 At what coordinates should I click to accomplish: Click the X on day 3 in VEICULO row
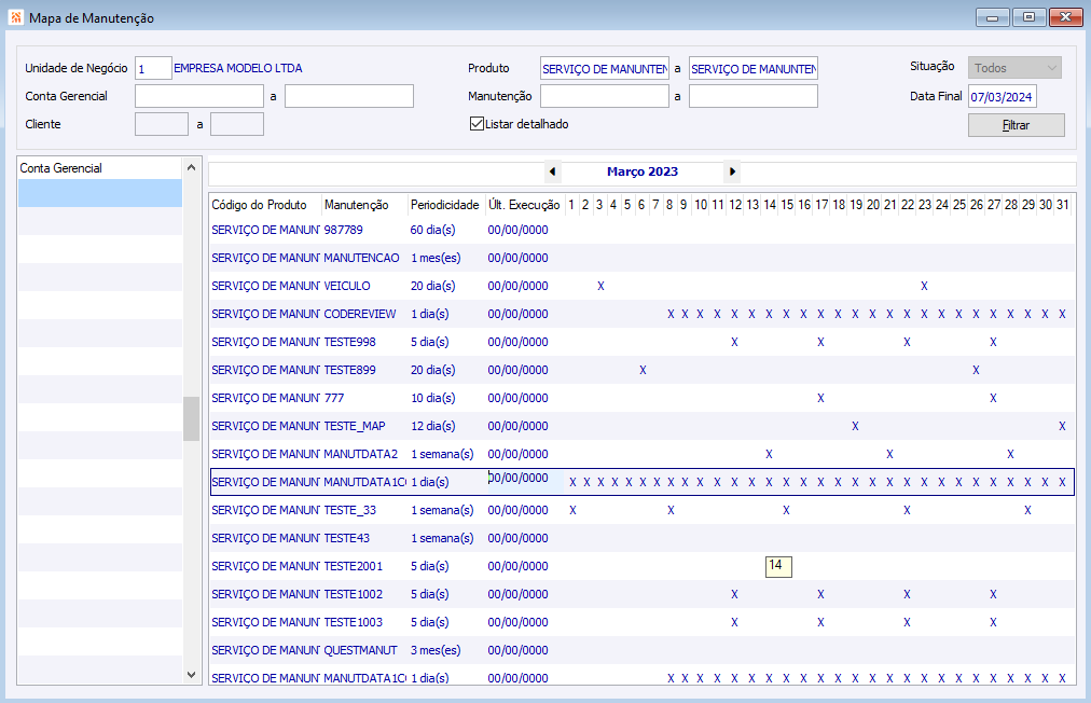600,286
